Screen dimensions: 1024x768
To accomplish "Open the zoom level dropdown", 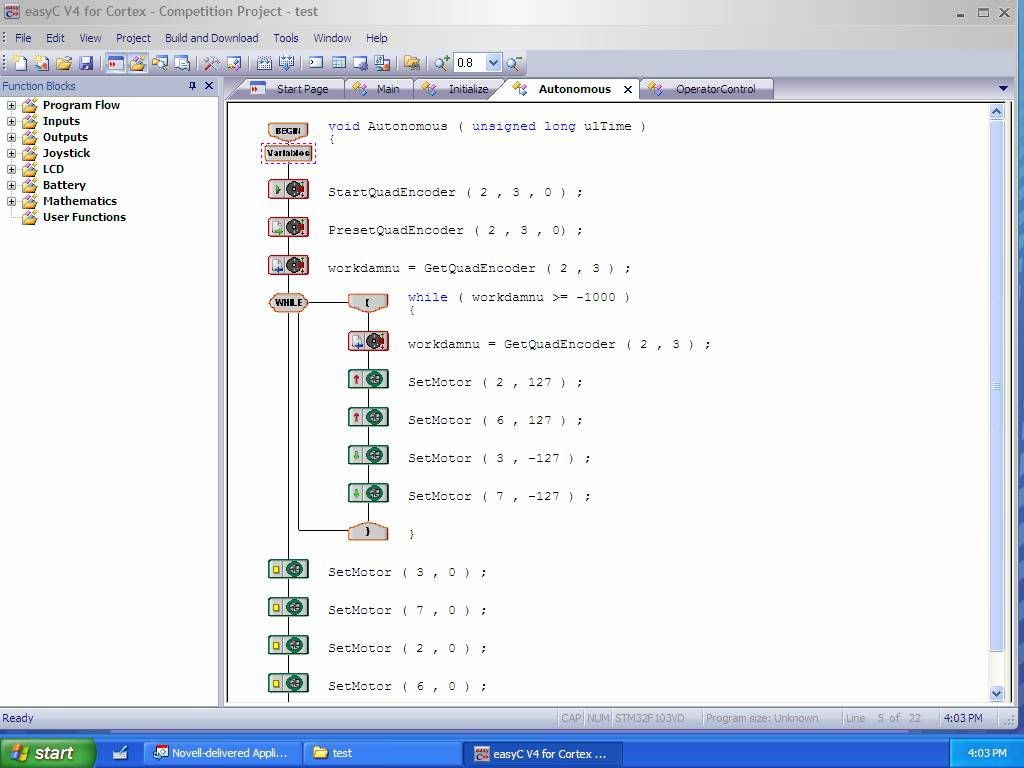I will [493, 63].
